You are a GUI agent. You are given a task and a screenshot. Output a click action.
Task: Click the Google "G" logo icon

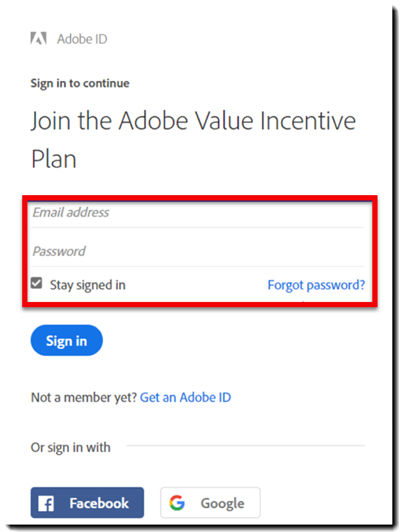click(x=177, y=503)
